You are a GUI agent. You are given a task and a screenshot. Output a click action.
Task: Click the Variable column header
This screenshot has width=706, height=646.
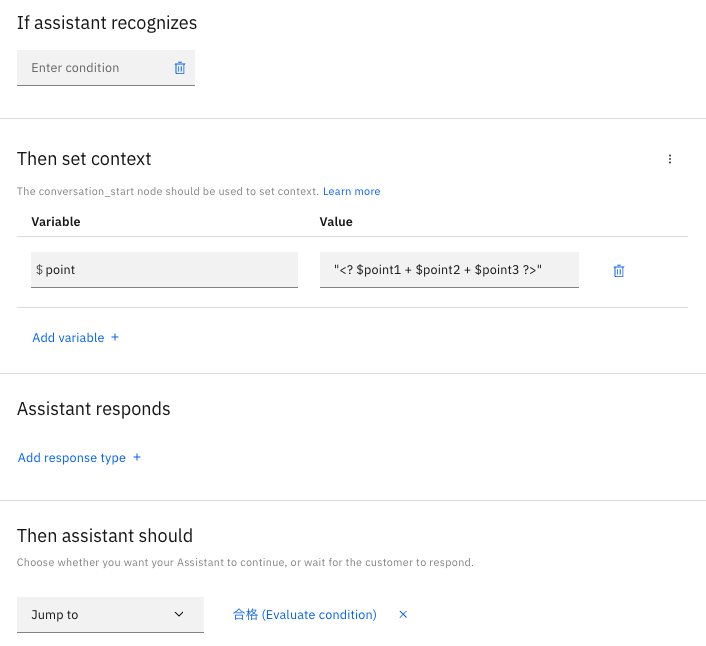coord(56,222)
